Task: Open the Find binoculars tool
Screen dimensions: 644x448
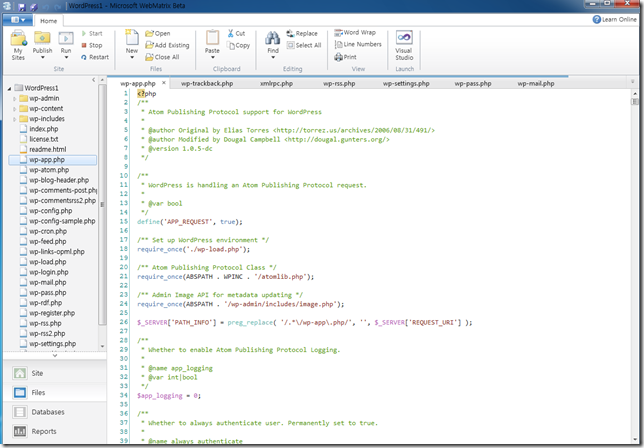Action: tap(273, 39)
